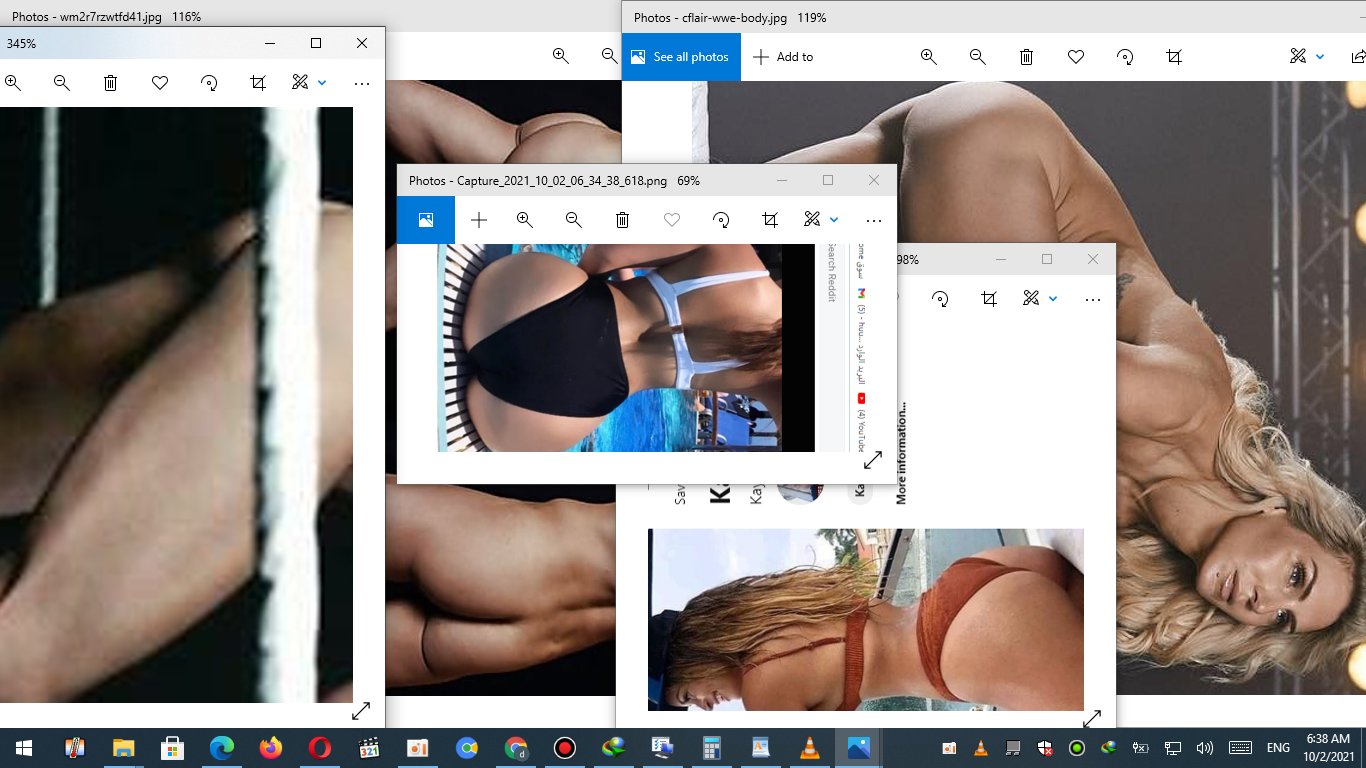This screenshot has height=768, width=1366.
Task: Crop the cflair-wwe-body photo
Action: tap(1174, 57)
